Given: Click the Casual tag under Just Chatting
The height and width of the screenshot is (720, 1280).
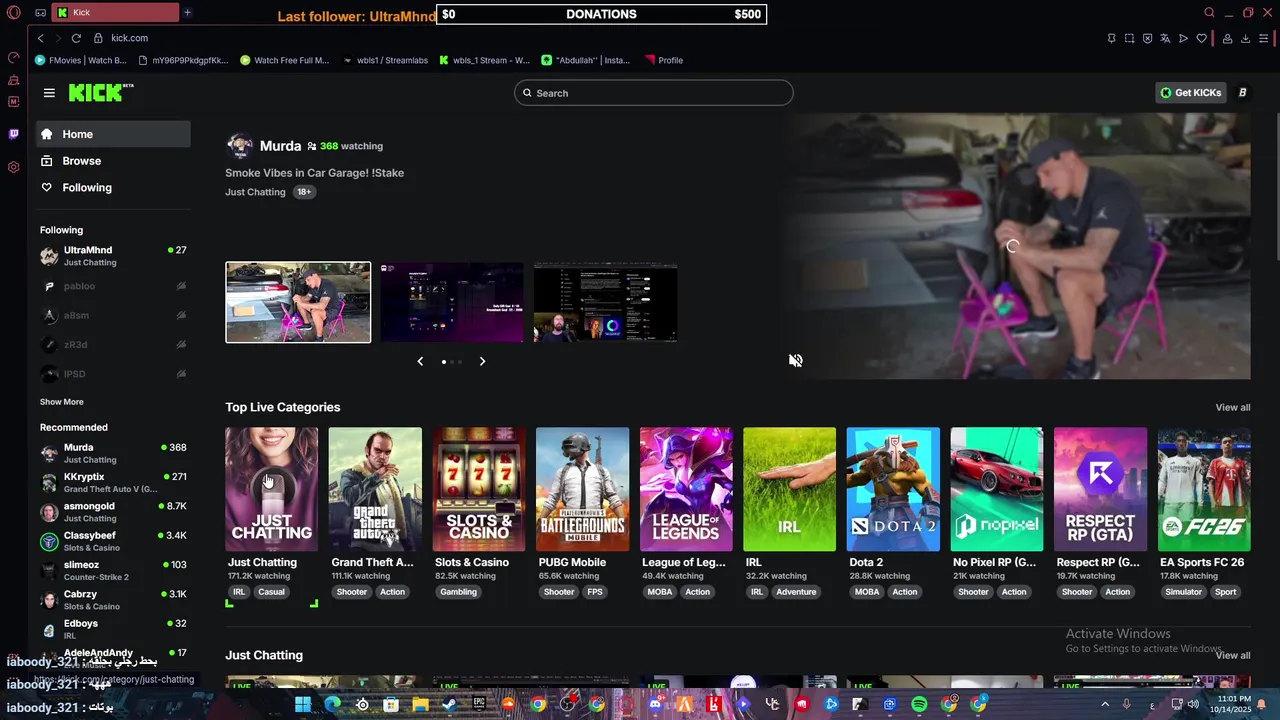Looking at the screenshot, I should pos(272,592).
